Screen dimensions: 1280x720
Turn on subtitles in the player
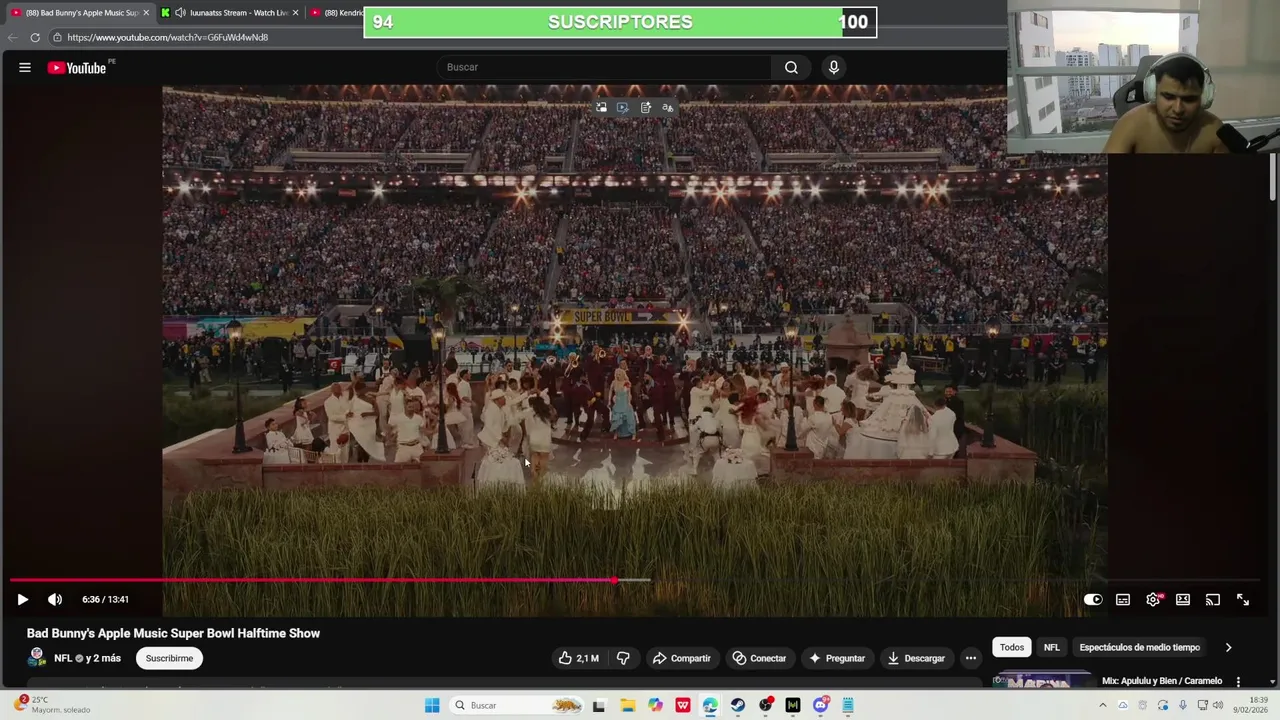[1123, 599]
